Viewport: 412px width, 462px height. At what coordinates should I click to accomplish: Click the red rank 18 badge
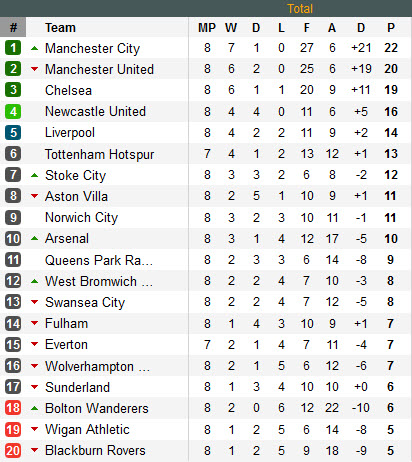pyautogui.click(x=13, y=408)
